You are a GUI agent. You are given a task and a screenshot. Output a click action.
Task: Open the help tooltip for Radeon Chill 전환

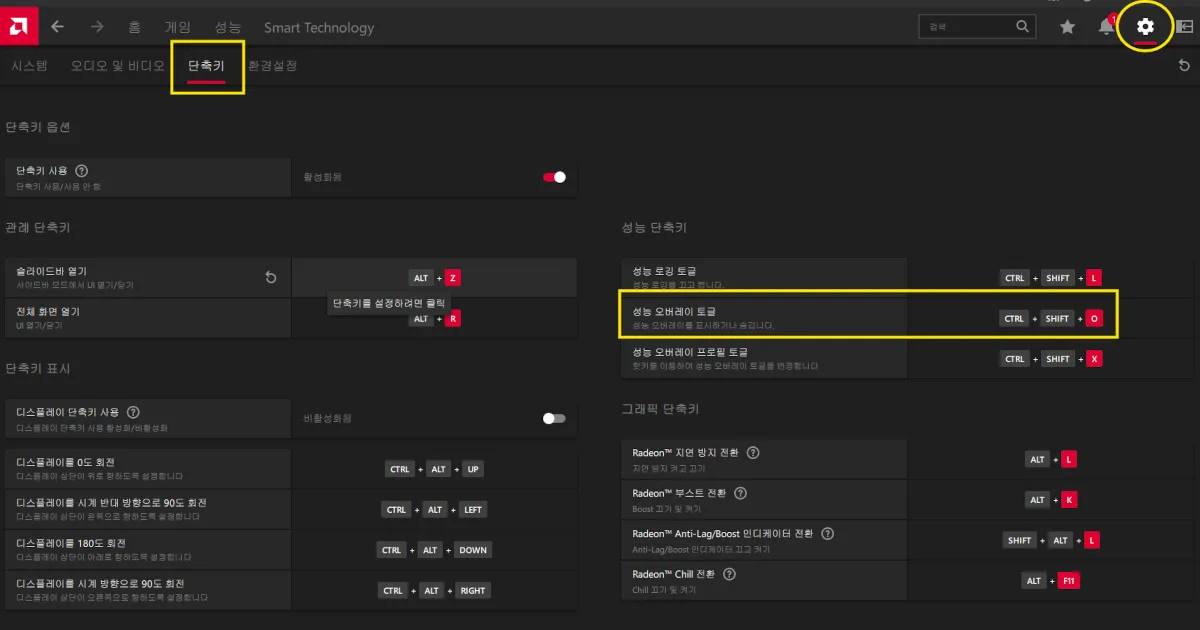coord(729,573)
